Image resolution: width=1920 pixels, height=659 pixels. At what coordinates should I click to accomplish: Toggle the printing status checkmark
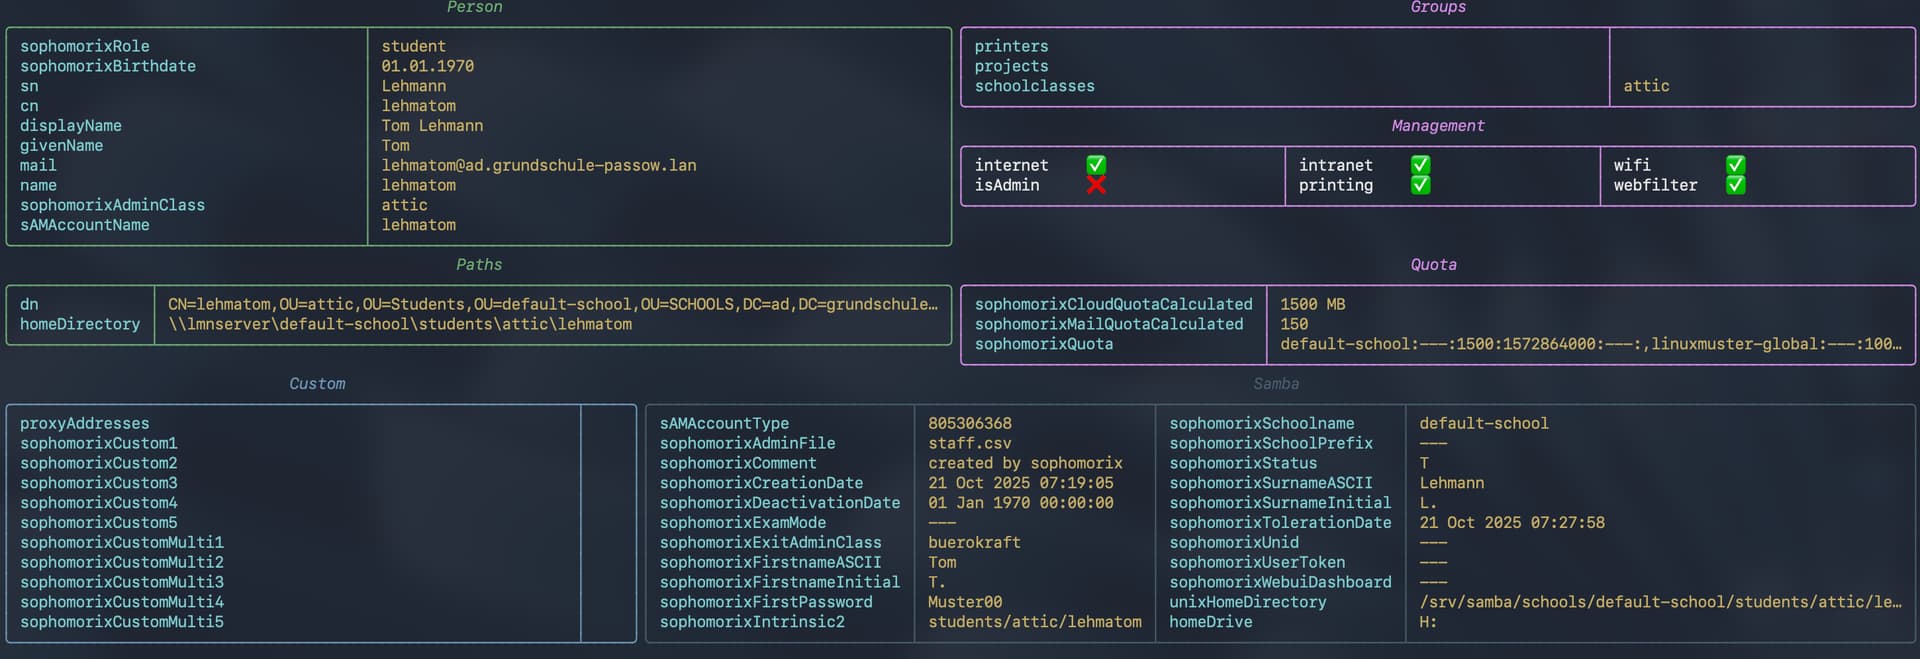coord(1420,185)
